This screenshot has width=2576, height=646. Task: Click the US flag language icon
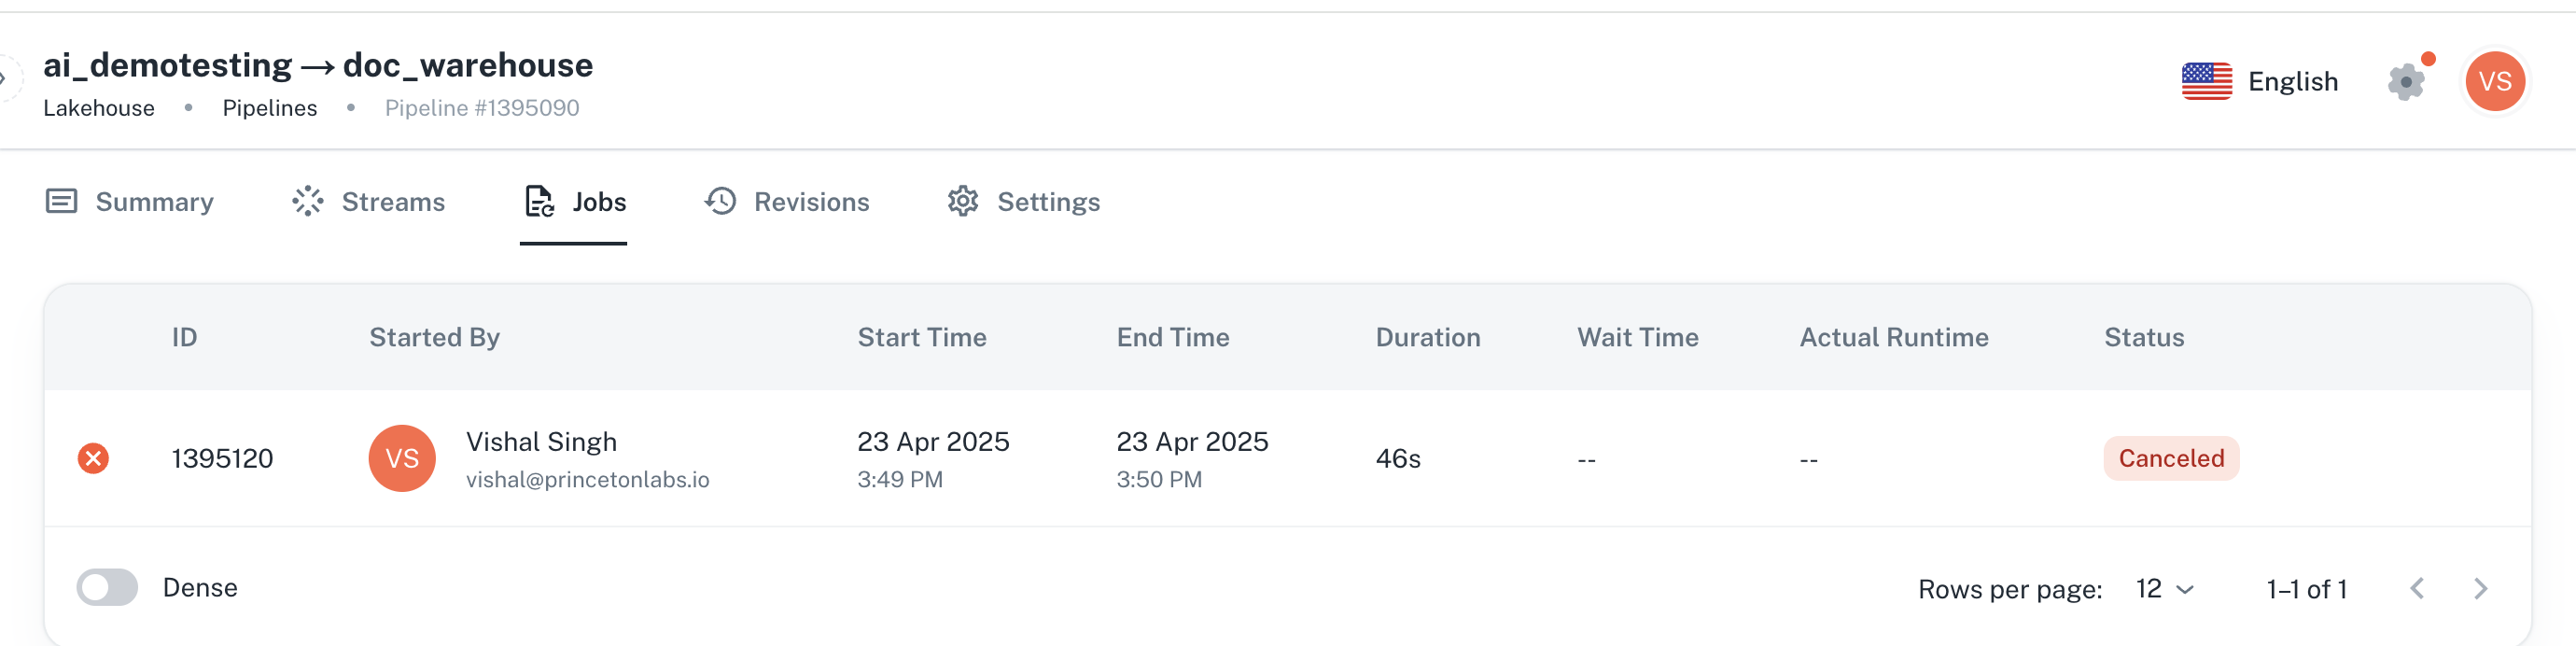(2206, 81)
